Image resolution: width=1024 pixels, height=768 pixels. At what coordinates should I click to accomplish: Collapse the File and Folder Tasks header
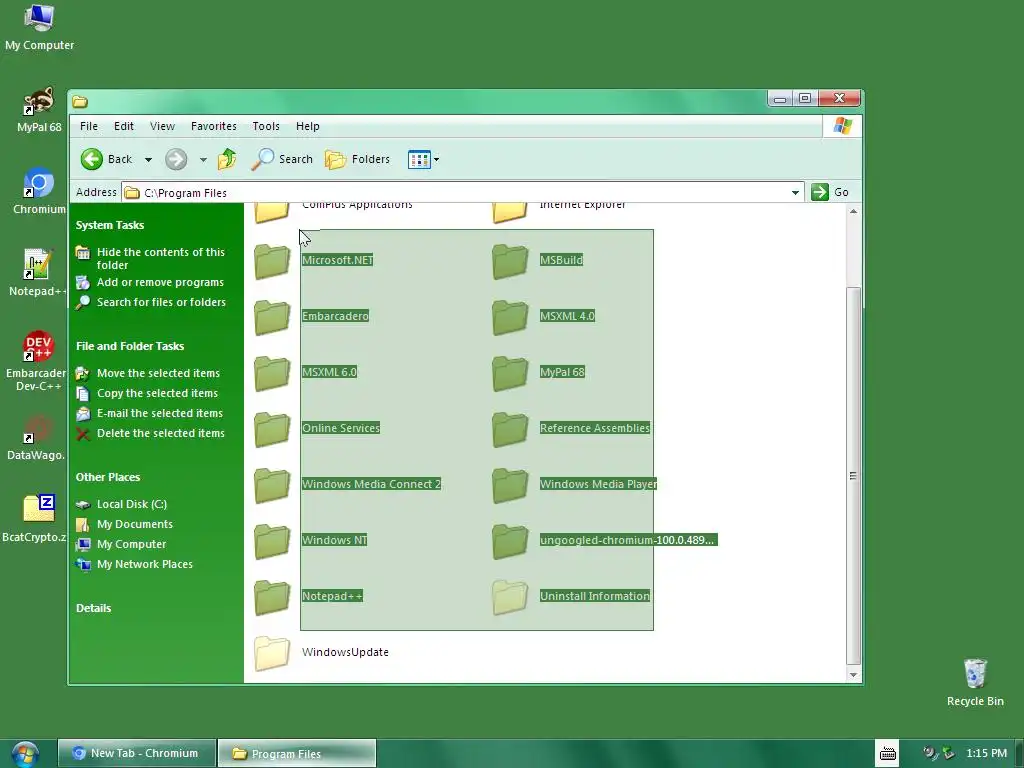pyautogui.click(x=130, y=346)
